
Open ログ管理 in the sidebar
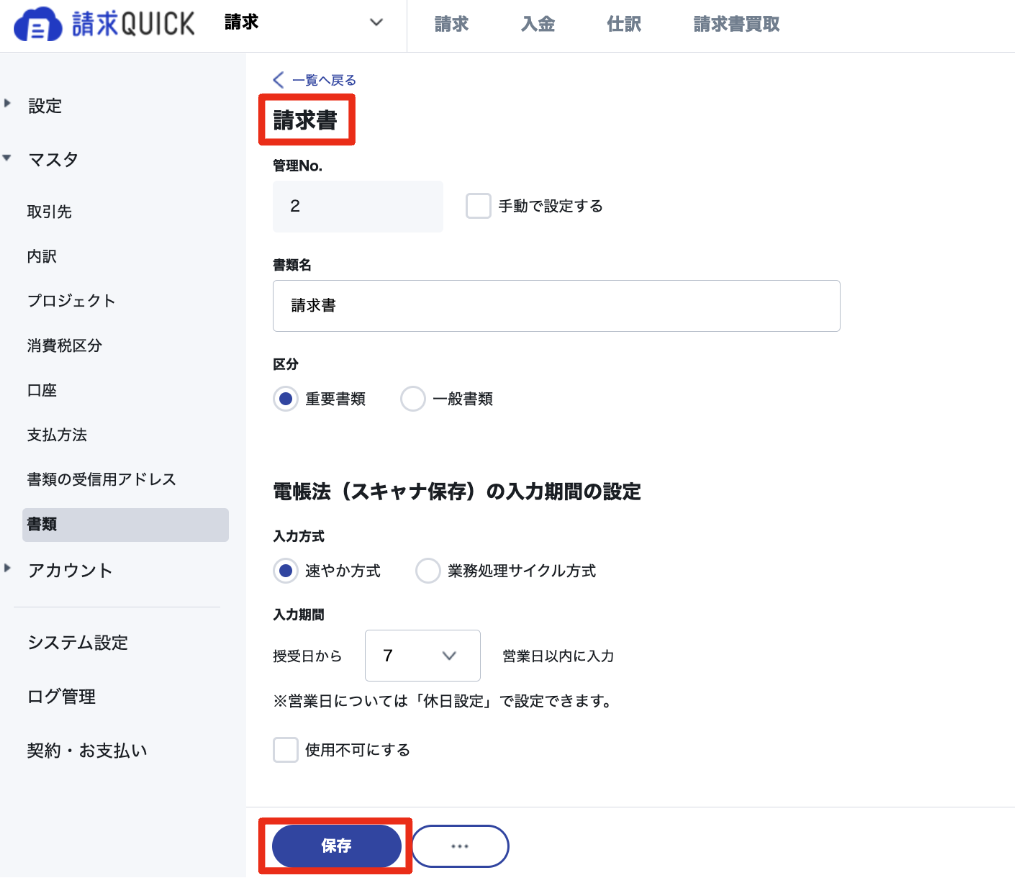tap(61, 697)
